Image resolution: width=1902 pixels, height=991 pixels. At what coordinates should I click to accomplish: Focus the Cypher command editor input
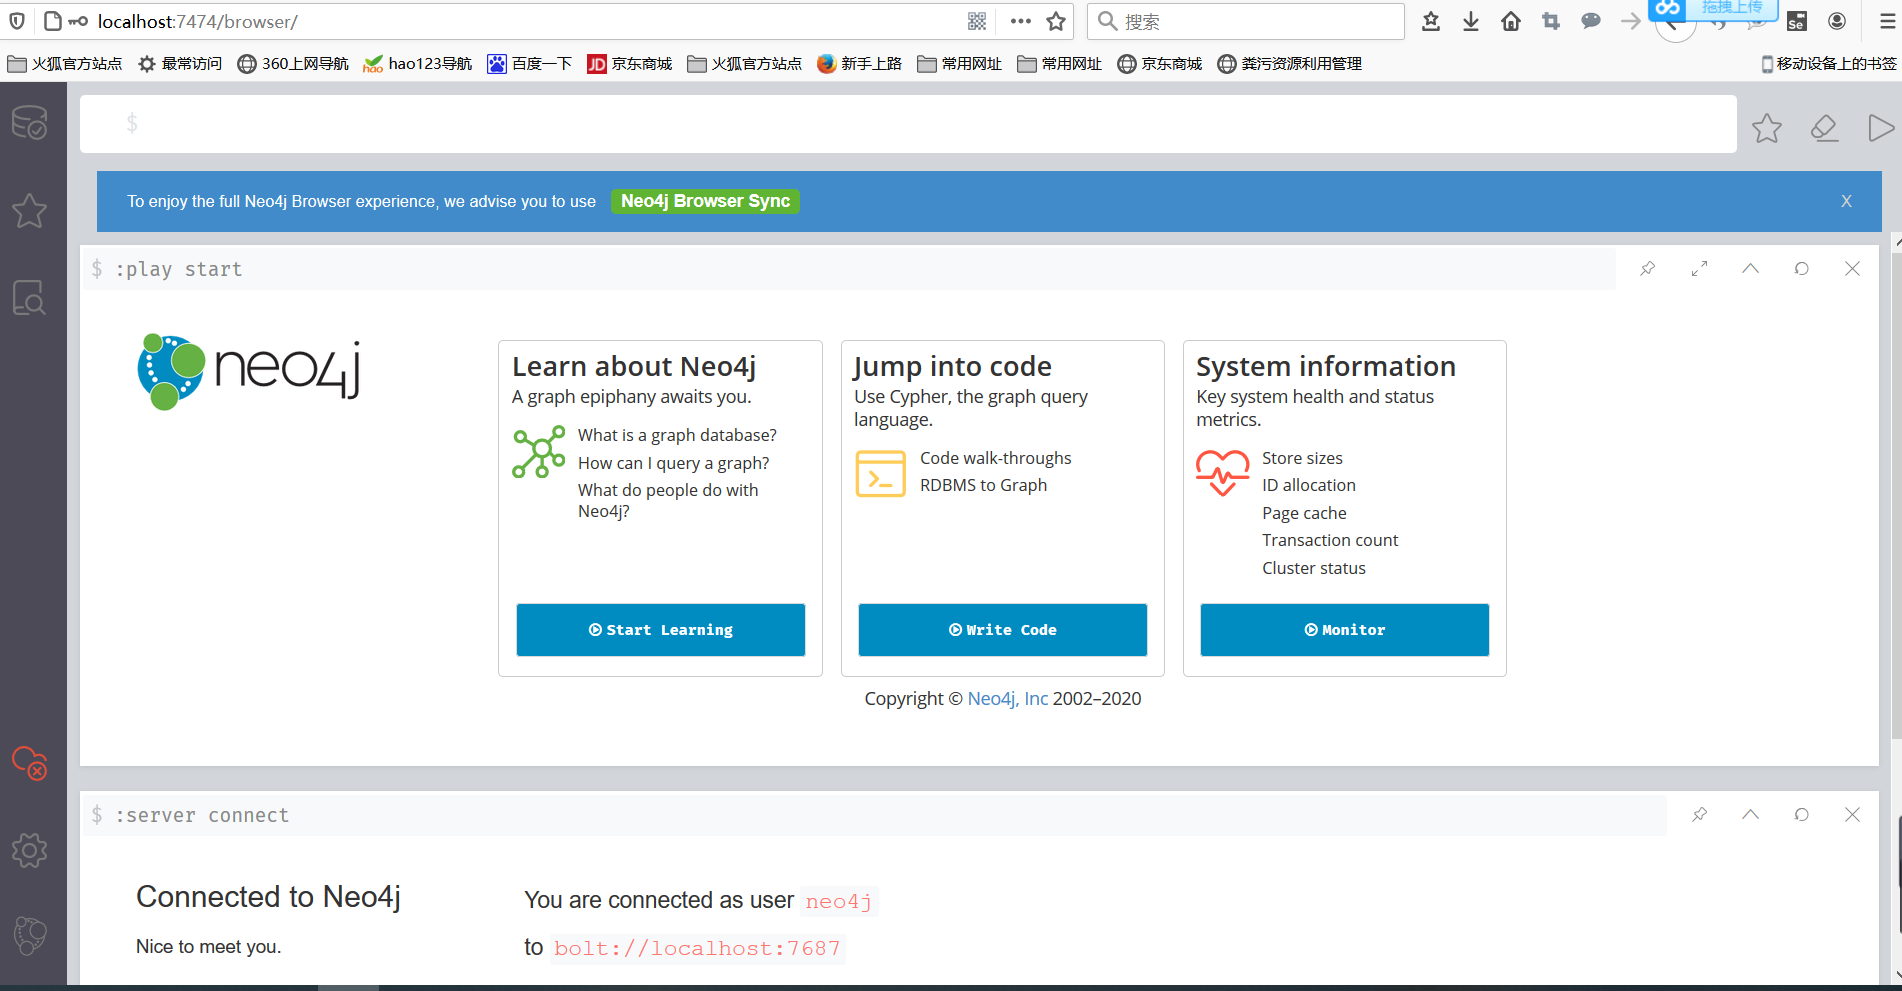(x=908, y=124)
